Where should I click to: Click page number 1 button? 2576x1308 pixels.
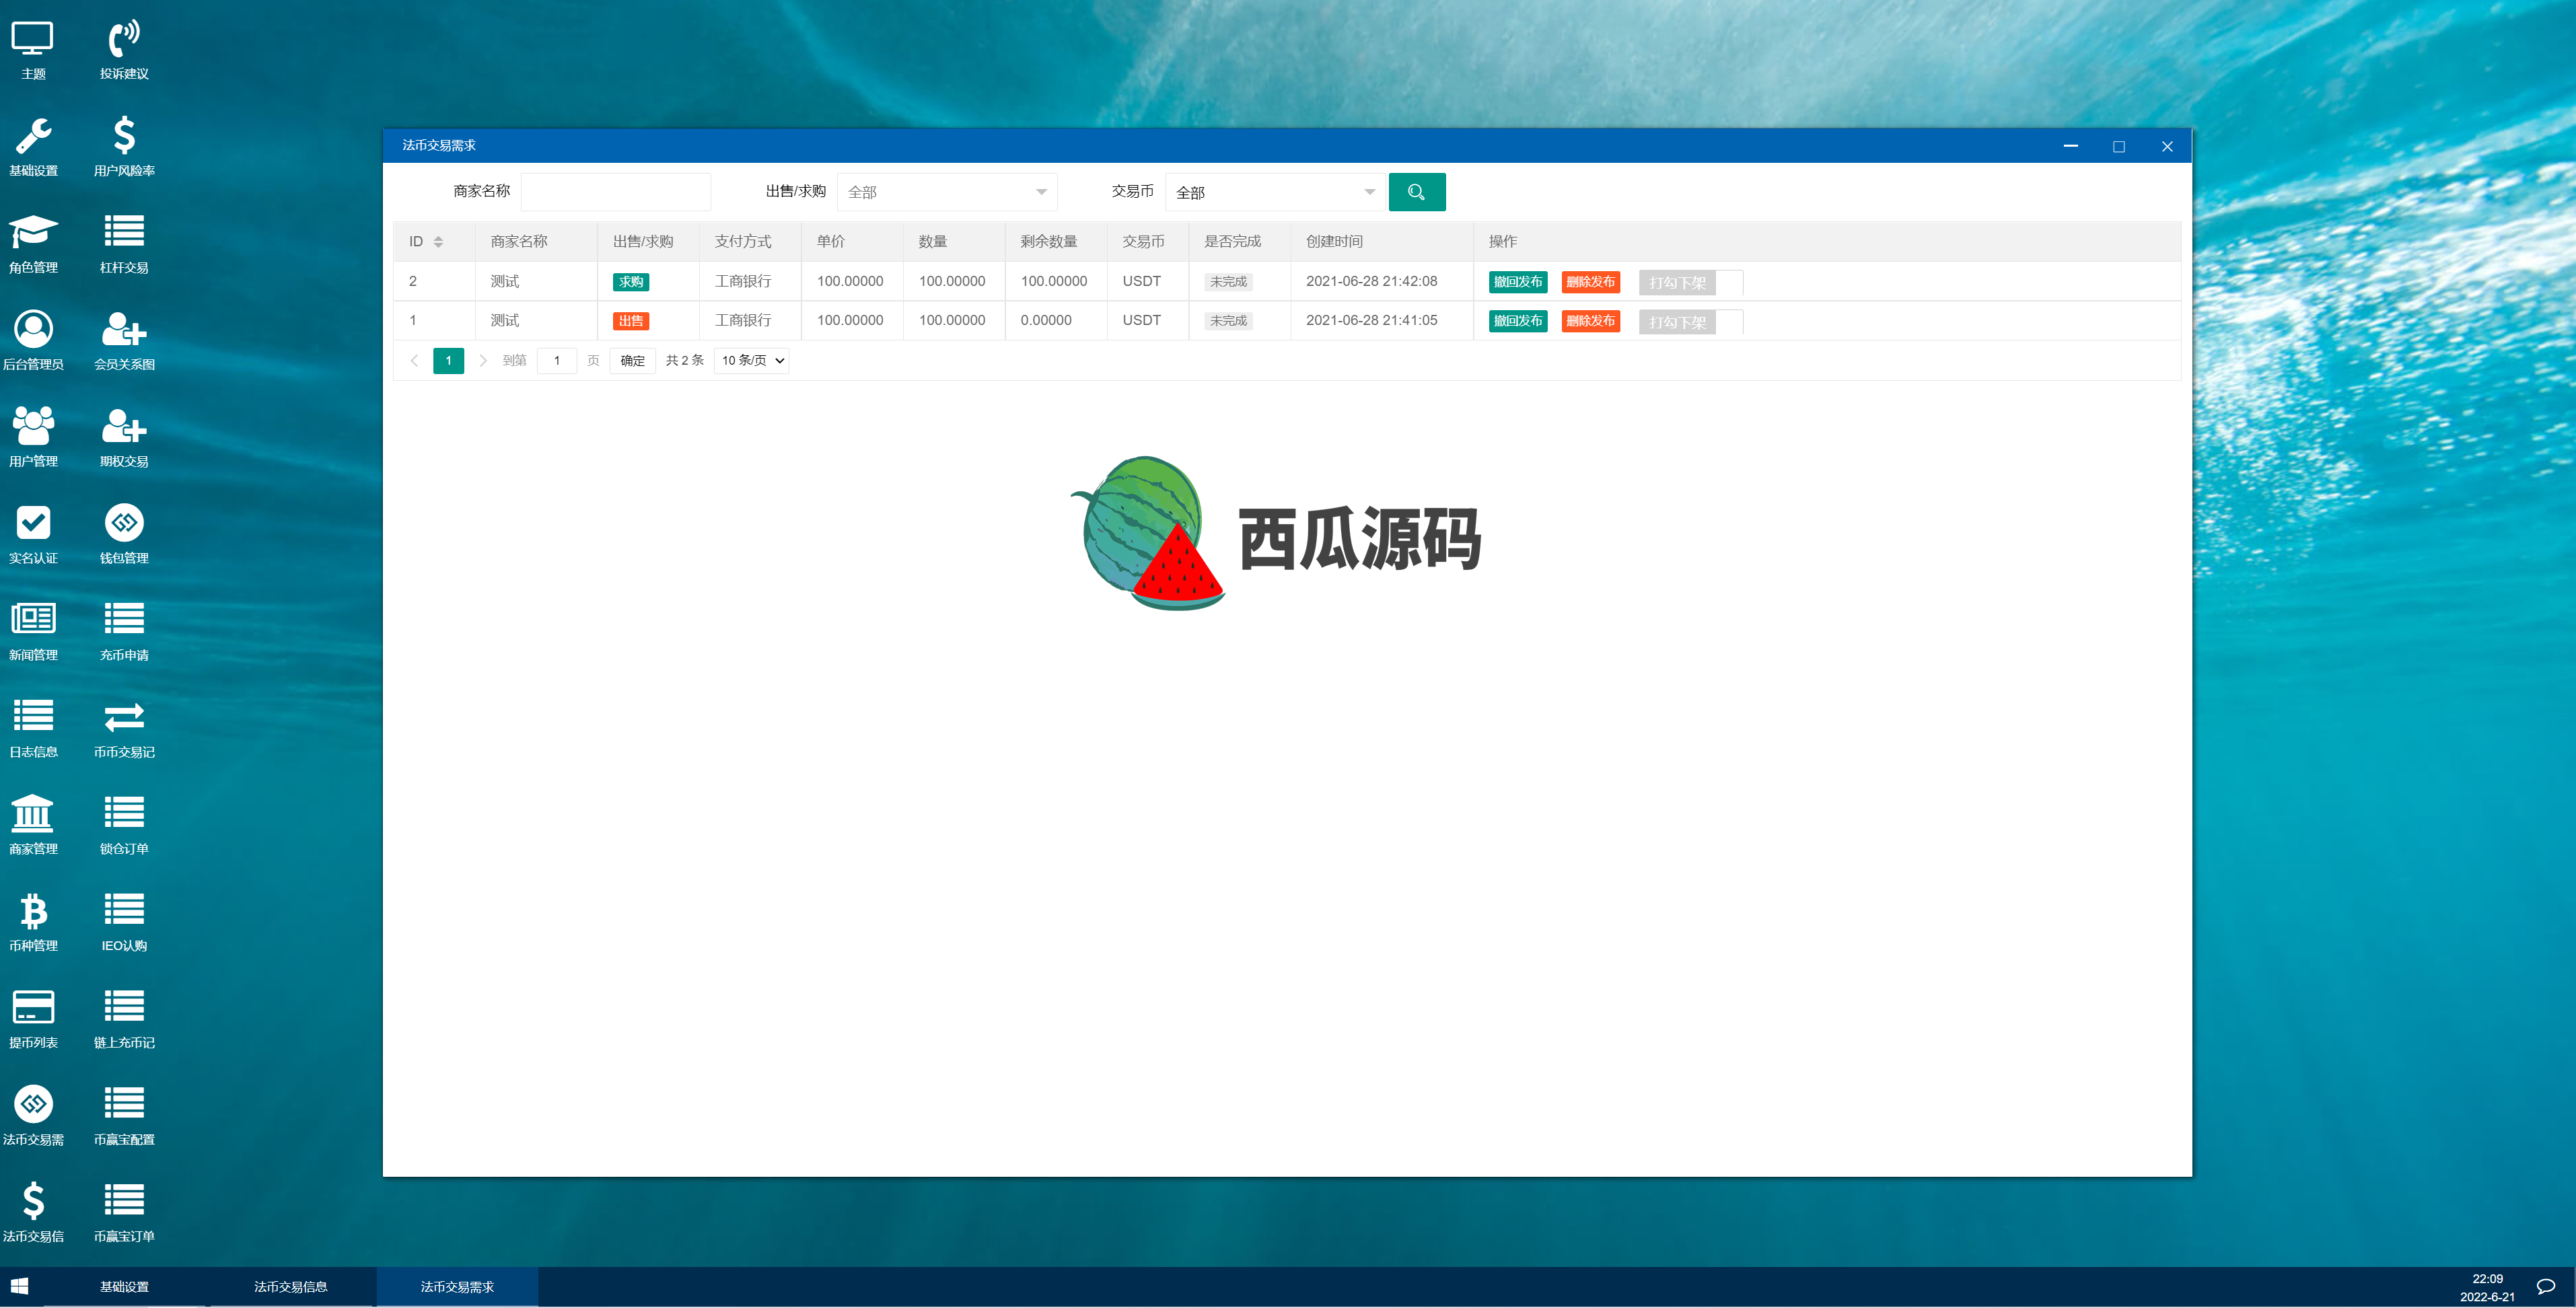tap(448, 361)
